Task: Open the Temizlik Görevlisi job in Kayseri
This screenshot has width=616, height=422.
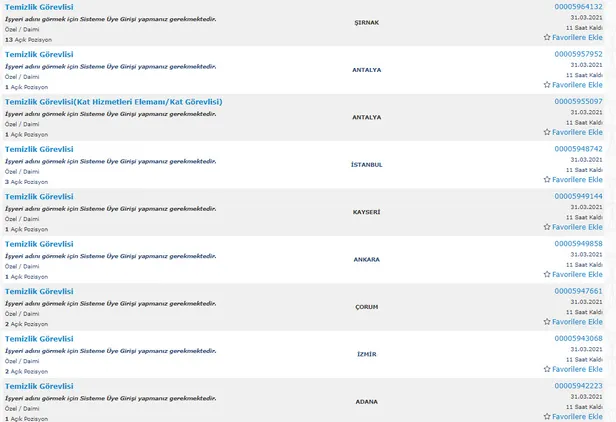Action: click(x=39, y=197)
